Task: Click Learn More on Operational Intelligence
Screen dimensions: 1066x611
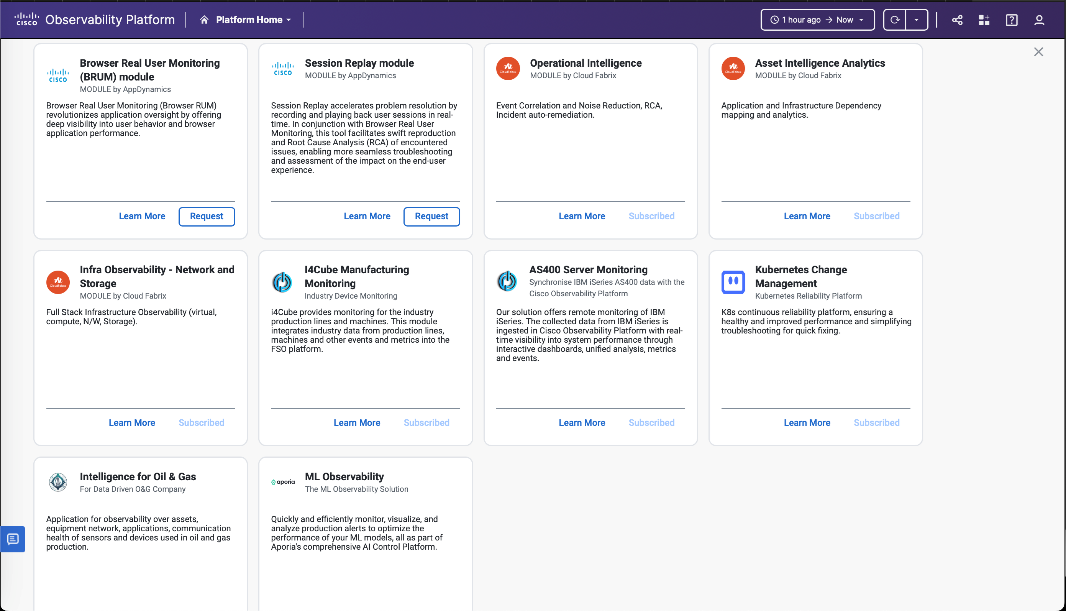Action: click(582, 216)
